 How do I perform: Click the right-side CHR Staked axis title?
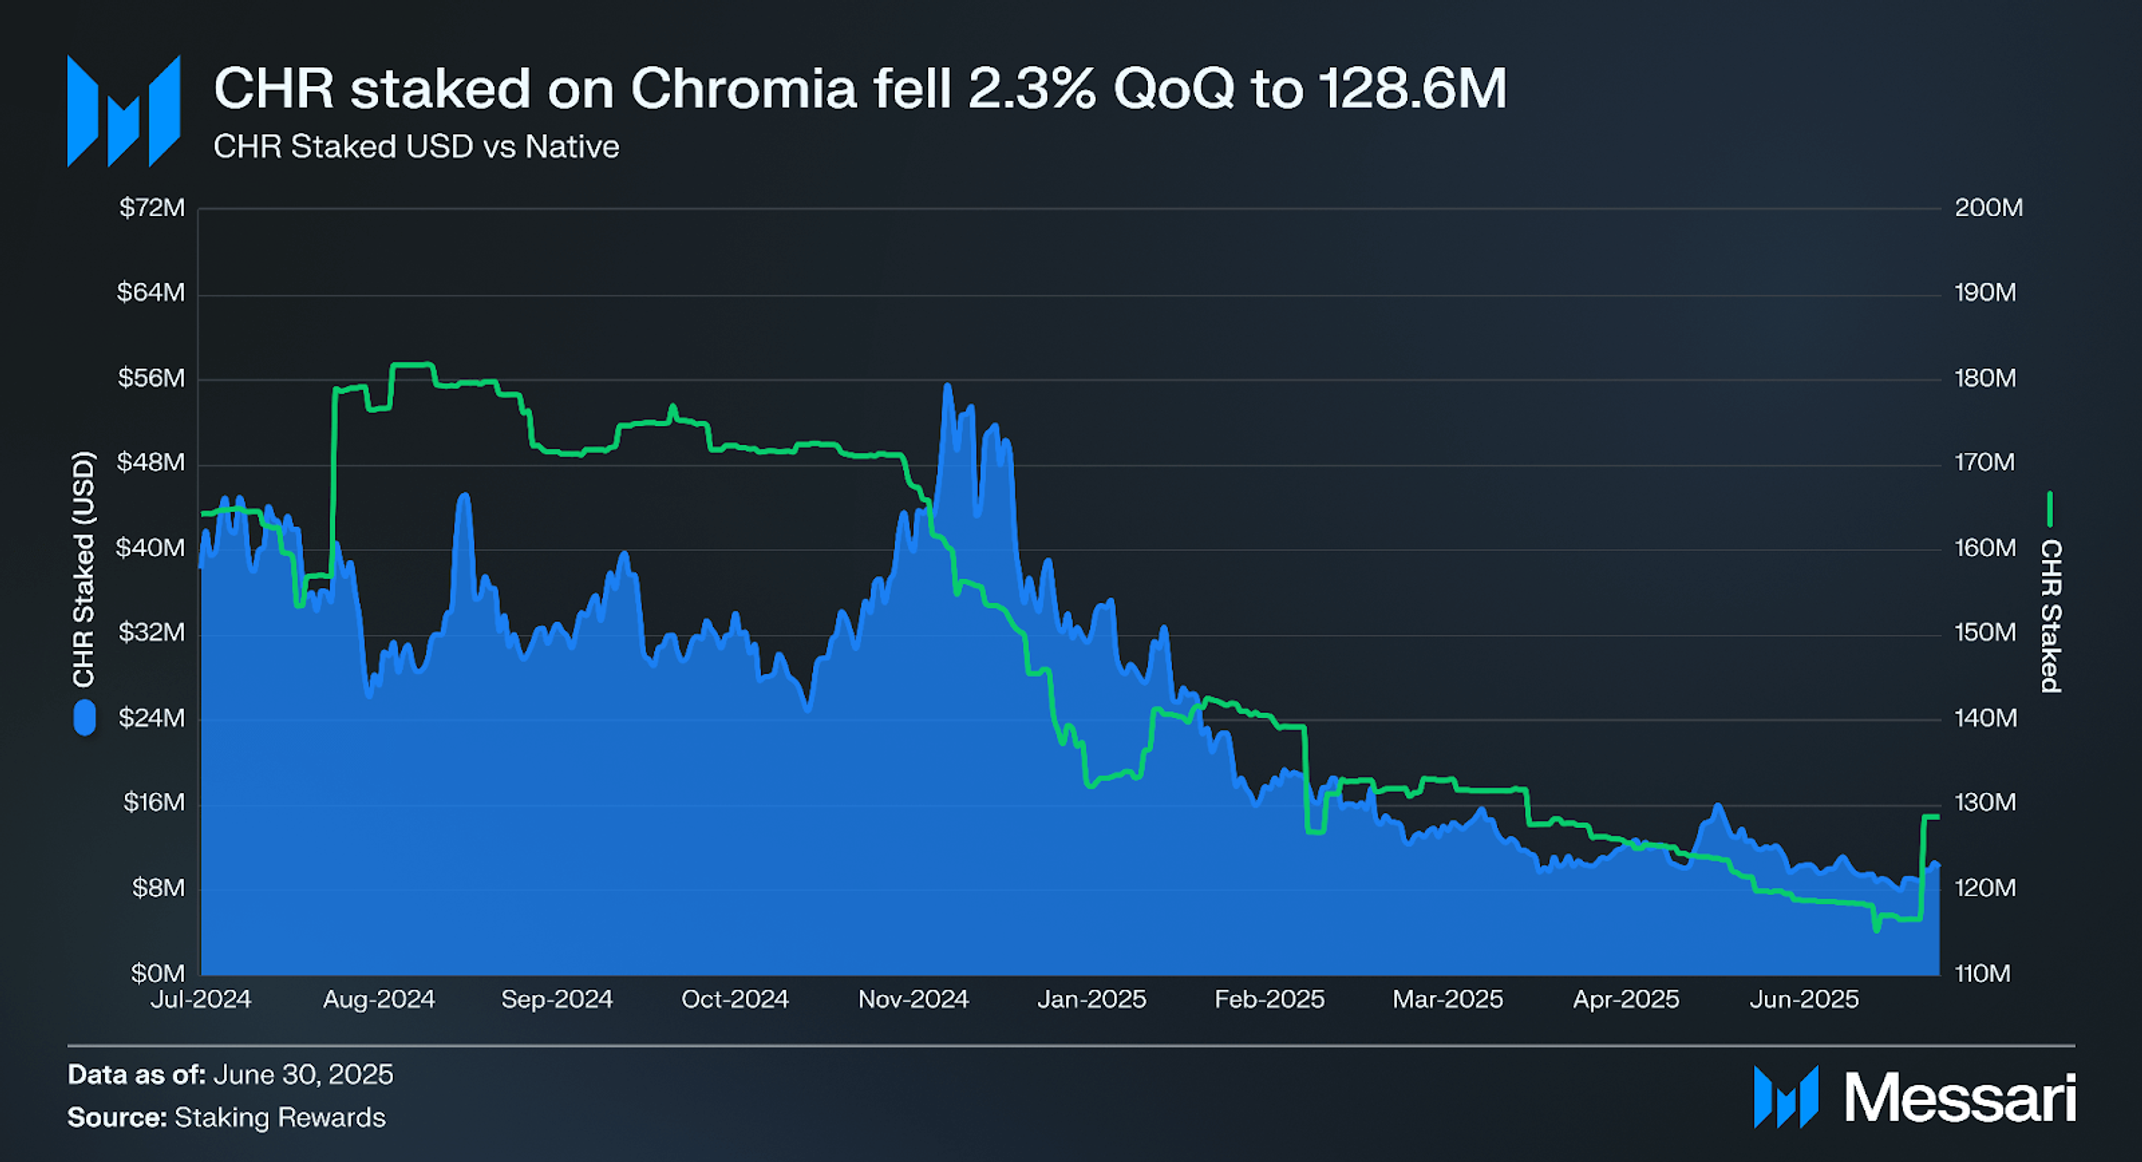2051,616
